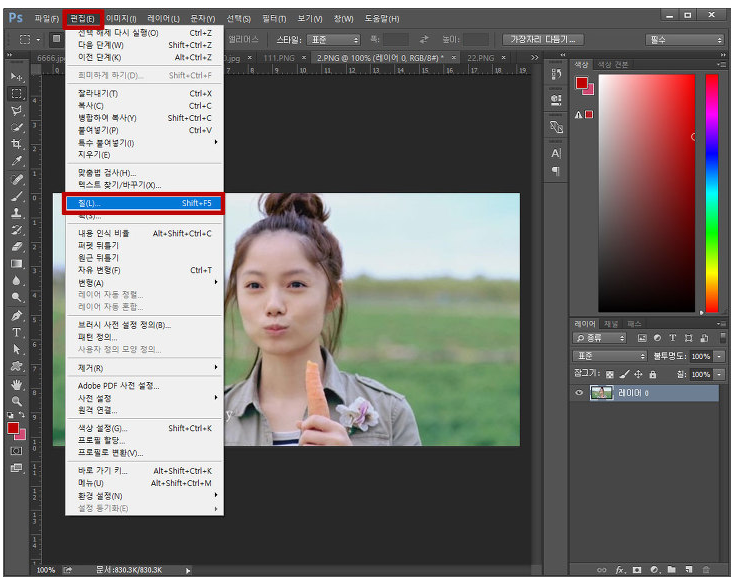Image resolution: width=735 pixels, height=583 pixels.
Task: Click the 레이어 0 layer thumbnail
Action: coord(601,393)
